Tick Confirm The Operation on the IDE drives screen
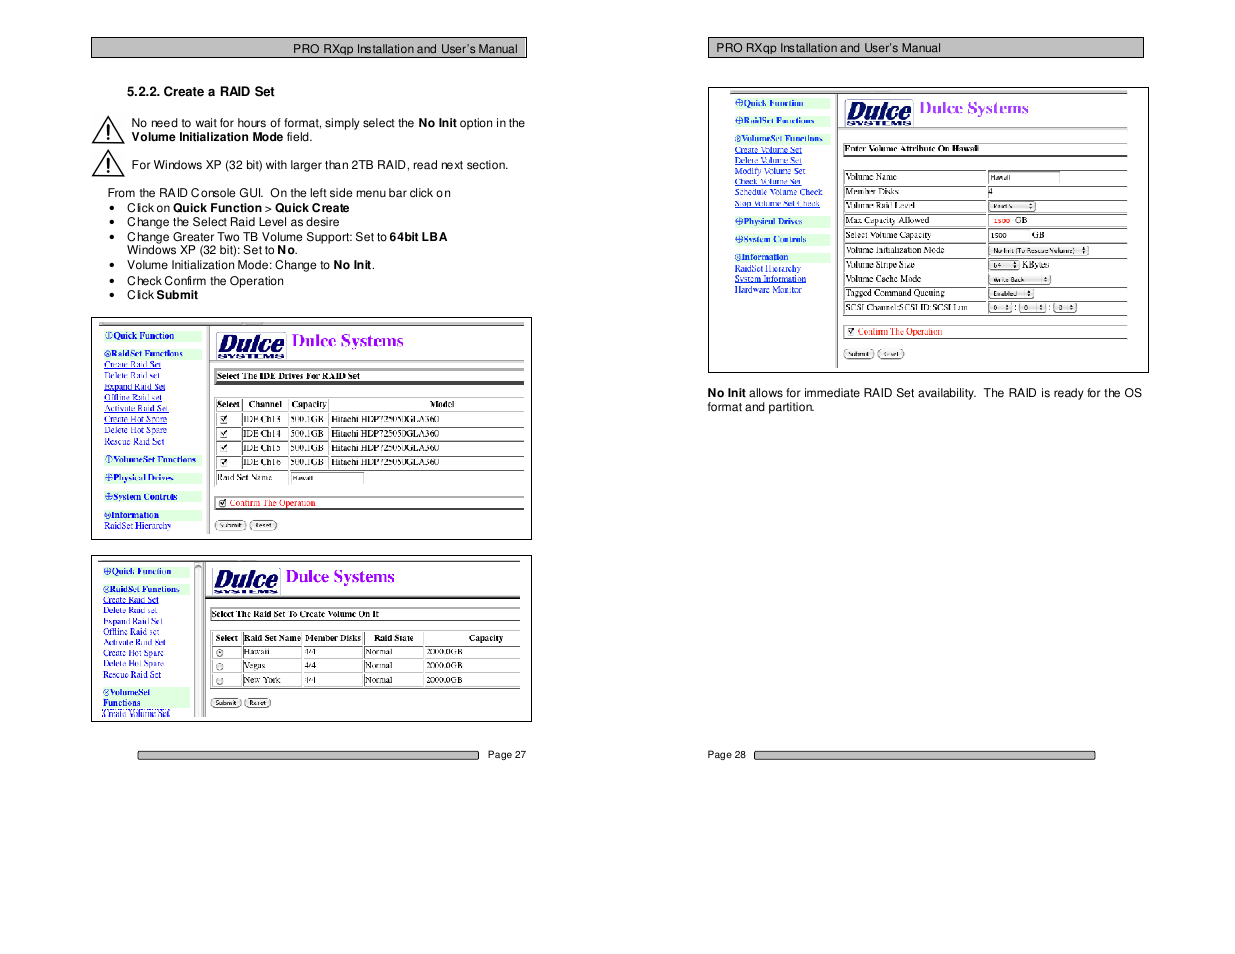1235x954 pixels. 222,503
